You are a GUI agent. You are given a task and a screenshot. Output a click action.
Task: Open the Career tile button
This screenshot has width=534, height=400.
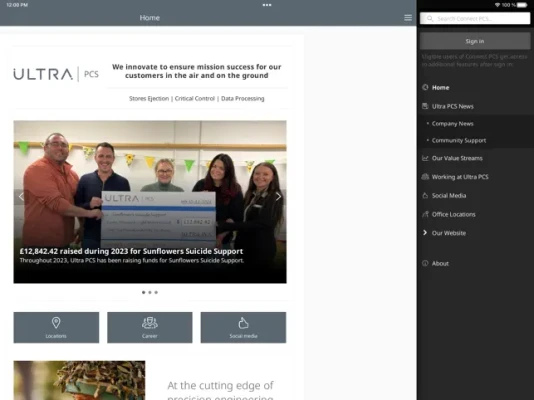coord(150,327)
